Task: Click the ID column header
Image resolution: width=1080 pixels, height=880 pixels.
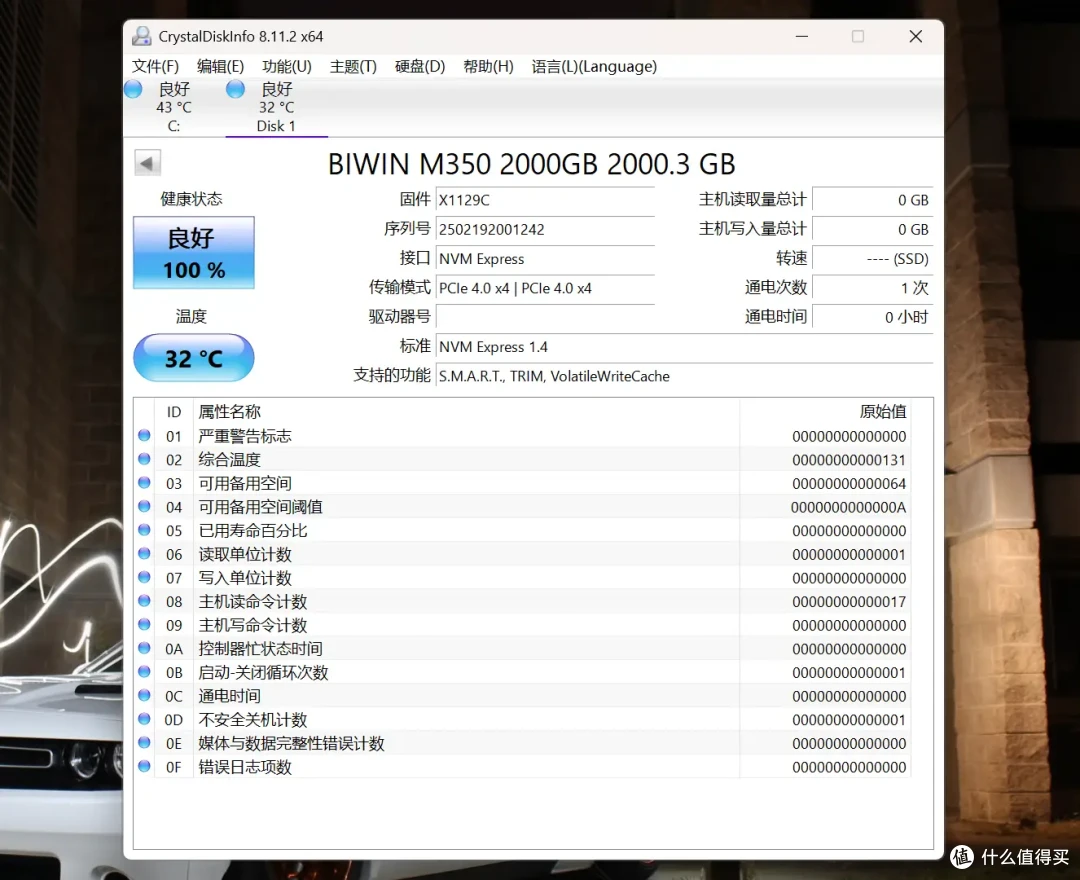Action: point(174,412)
